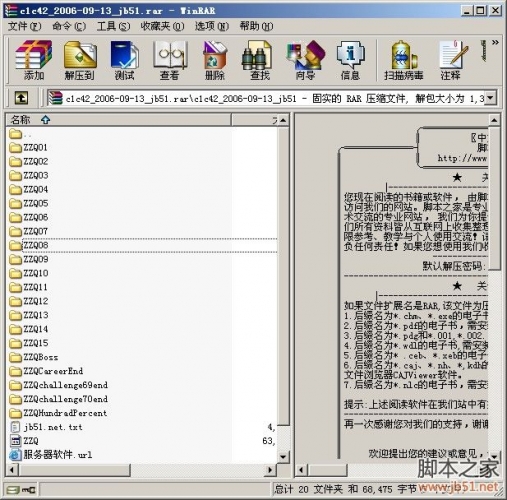Screen dimensions: 507x500
Task: Select folder ZZQ10
Action: pyautogui.click(x=29, y=273)
